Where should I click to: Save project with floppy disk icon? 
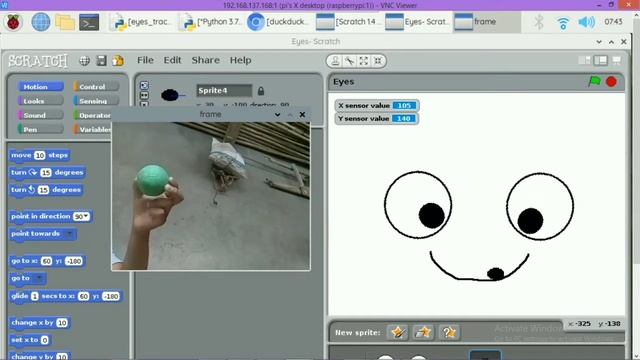tap(101, 61)
